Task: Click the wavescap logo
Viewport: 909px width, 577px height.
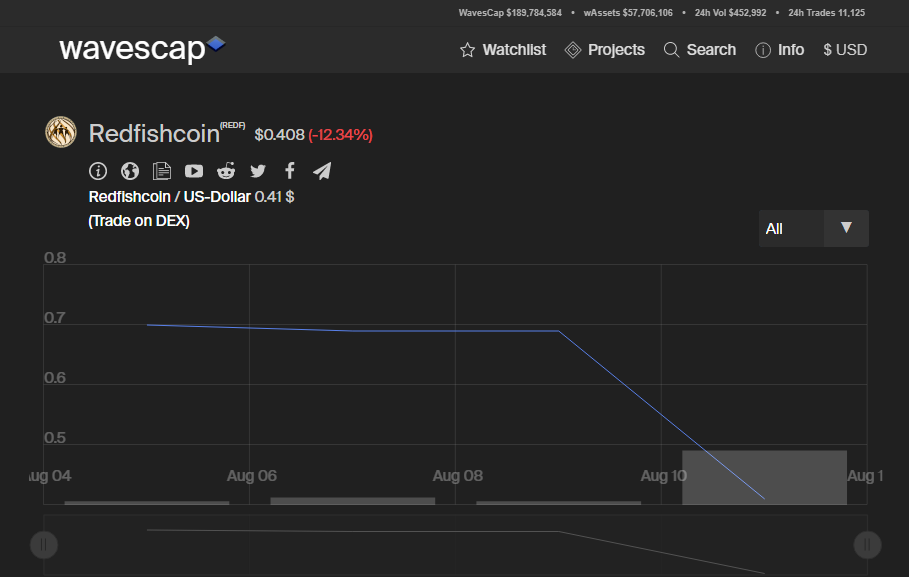Action: coord(142,49)
